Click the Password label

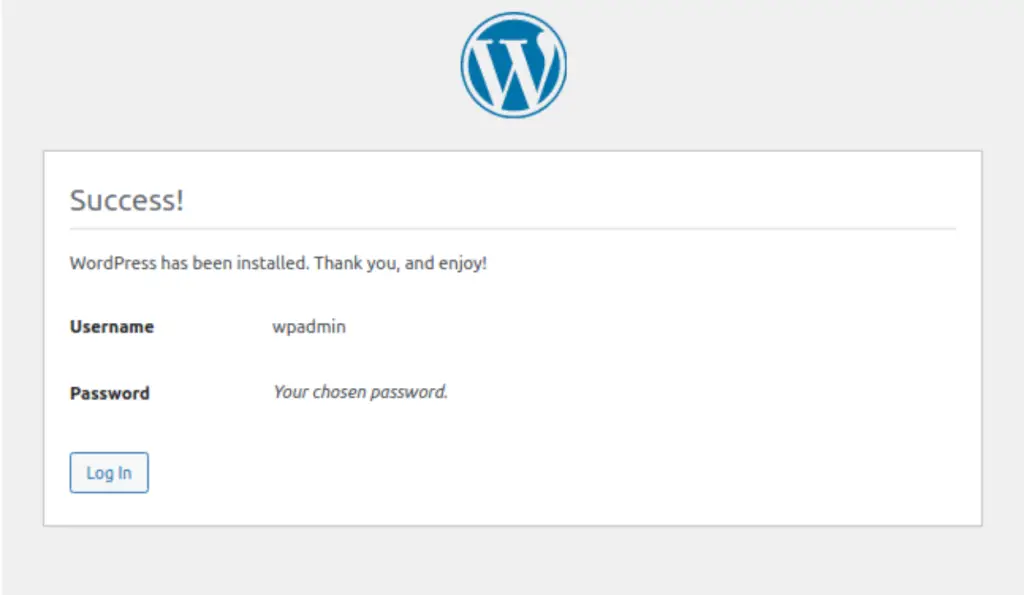tap(109, 393)
